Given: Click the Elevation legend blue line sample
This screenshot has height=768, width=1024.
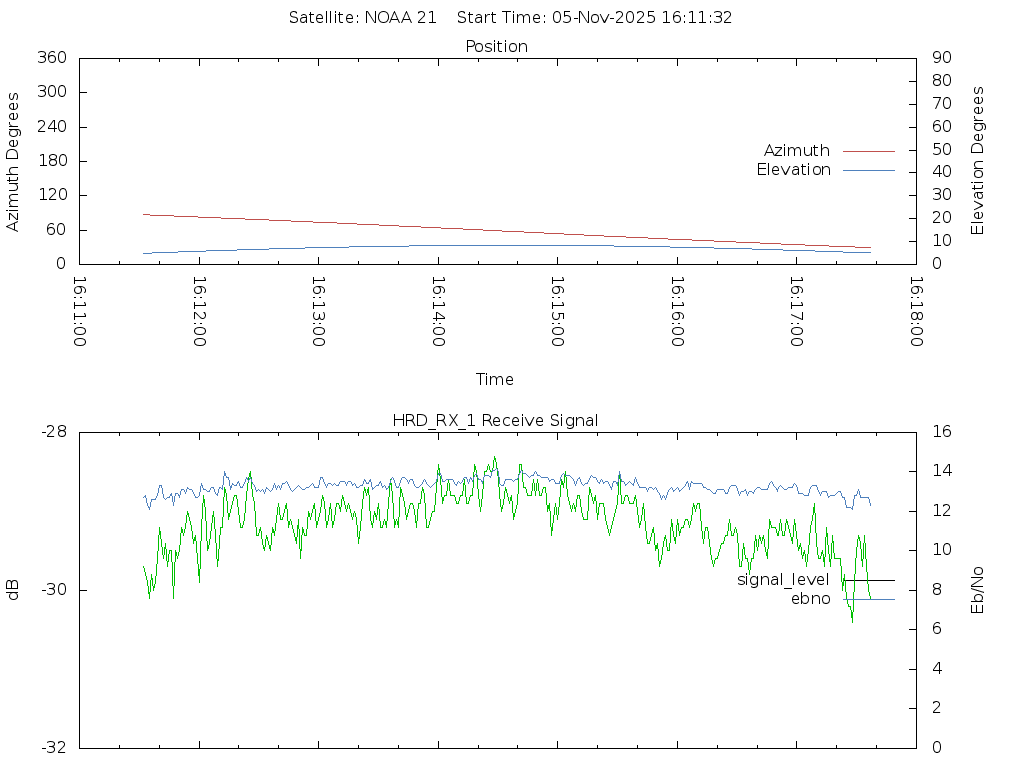Looking at the screenshot, I should click(x=868, y=170).
